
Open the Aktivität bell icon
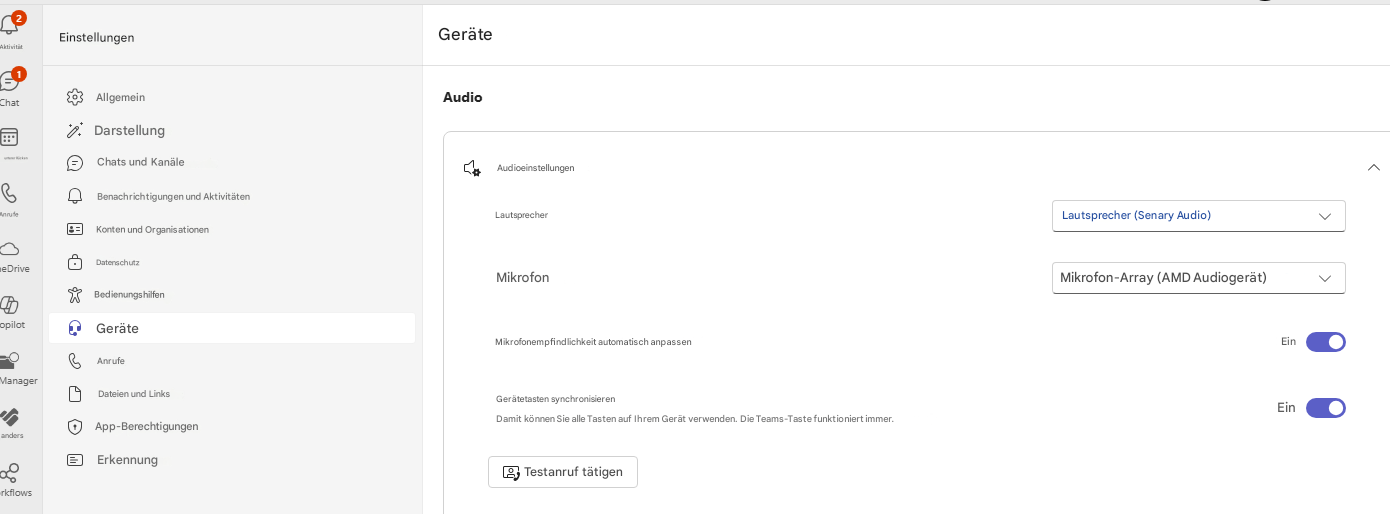click(x=10, y=25)
